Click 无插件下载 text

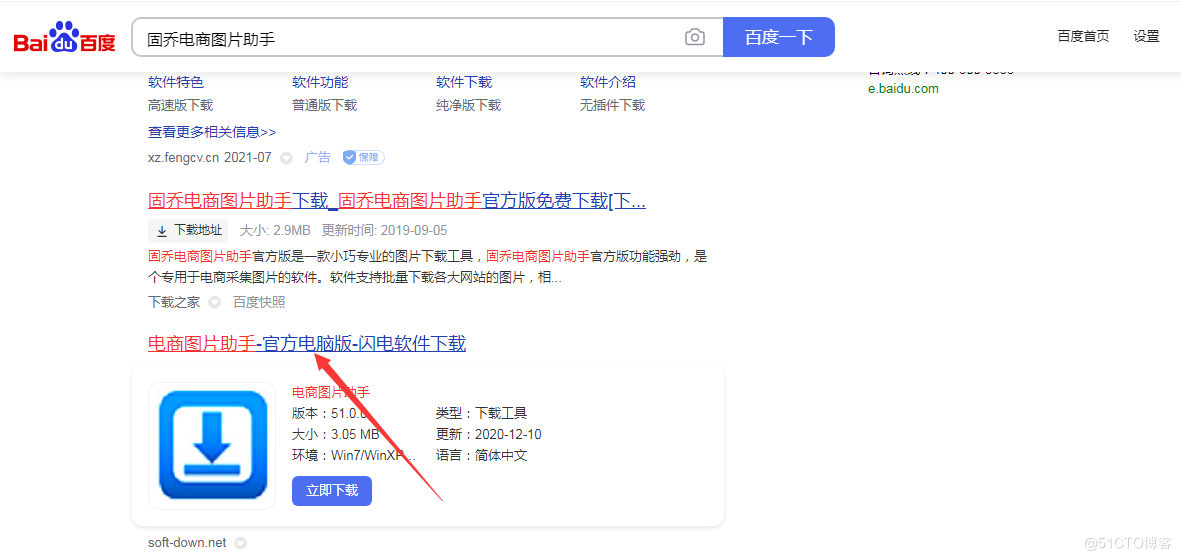(612, 105)
